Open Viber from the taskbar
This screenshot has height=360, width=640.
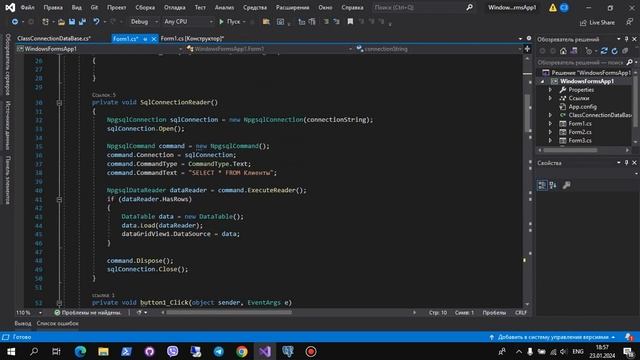(173, 351)
